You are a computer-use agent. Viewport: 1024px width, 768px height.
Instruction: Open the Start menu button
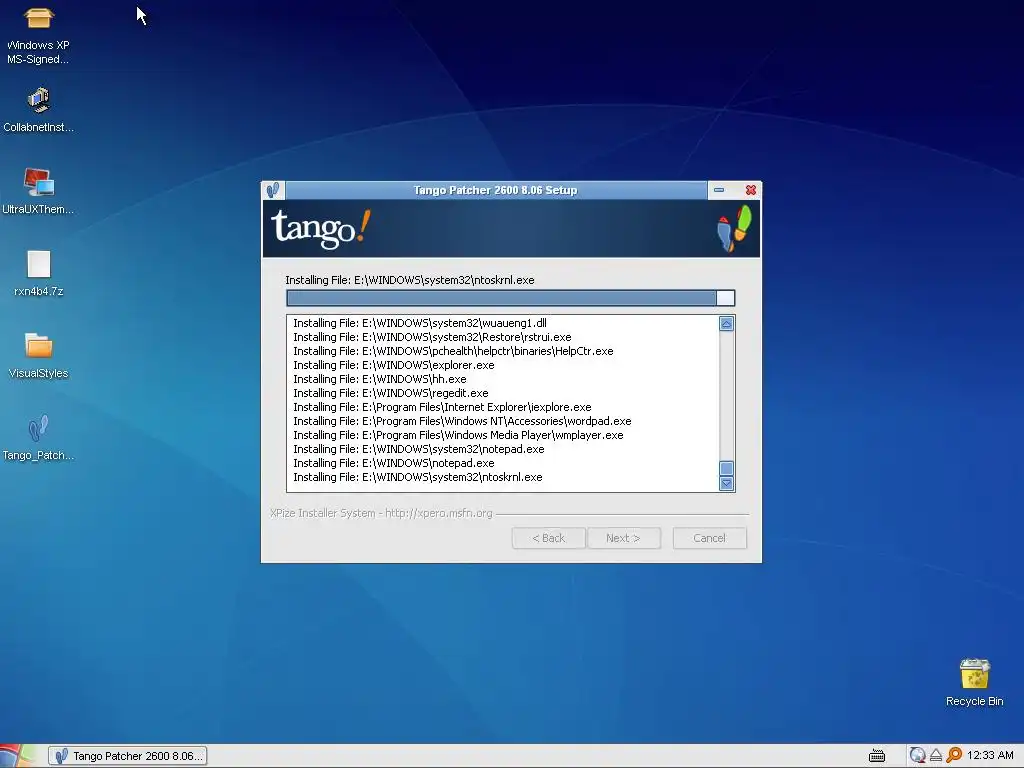point(18,756)
